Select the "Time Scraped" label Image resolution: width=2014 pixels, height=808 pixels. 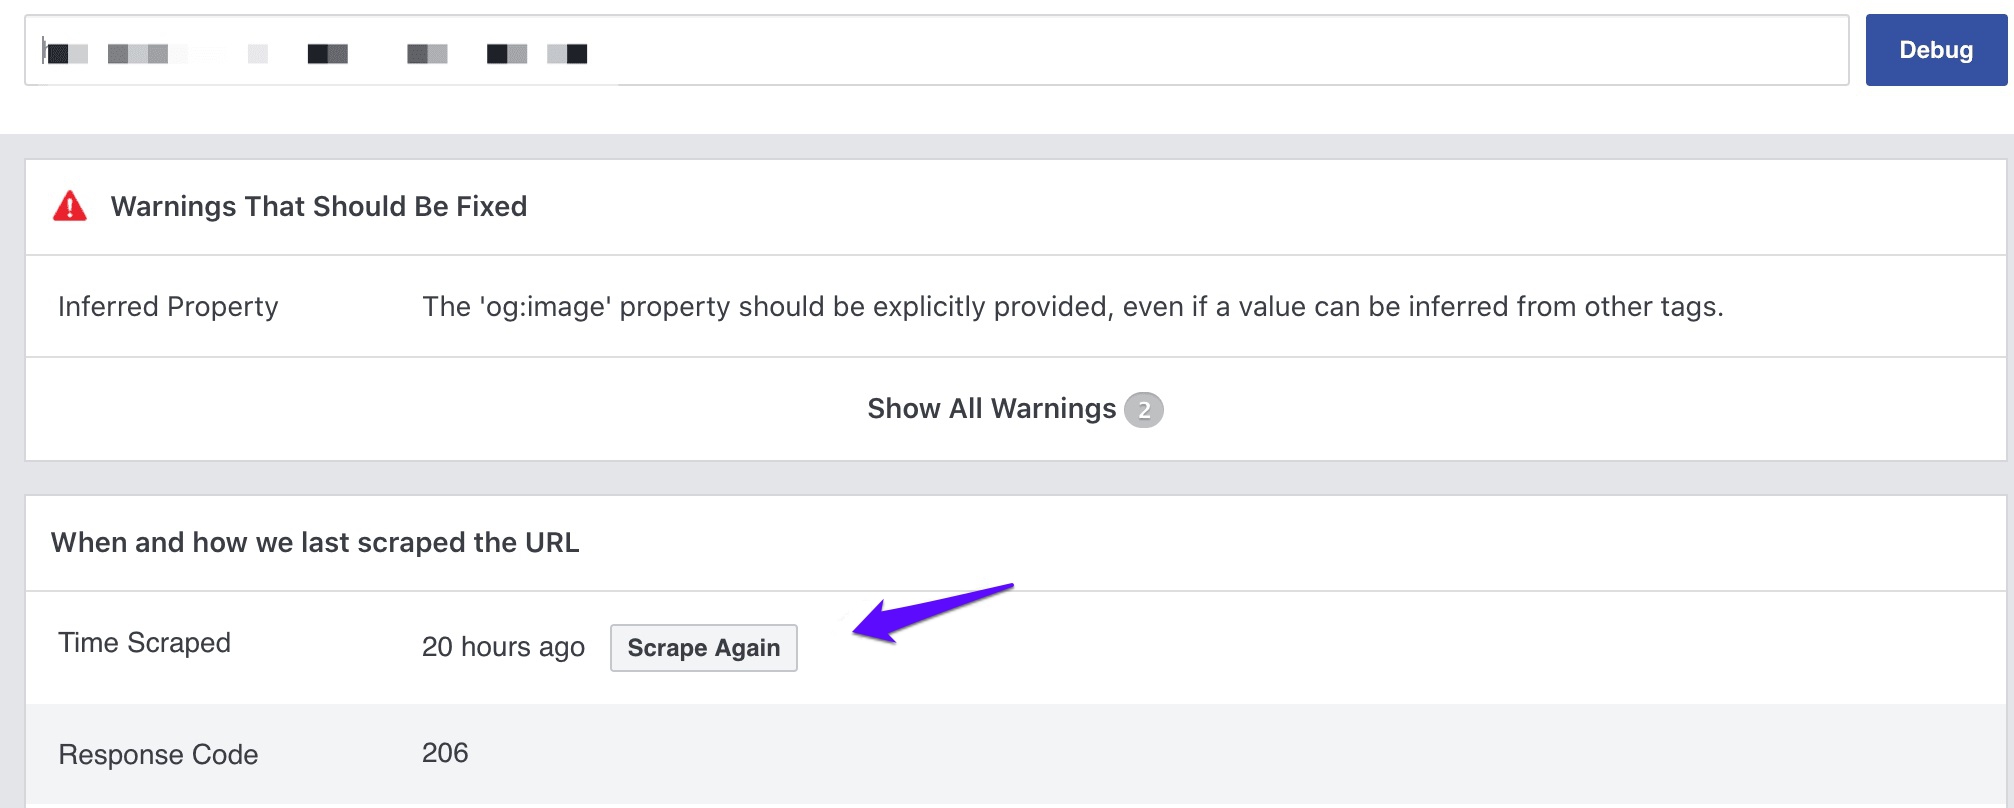coord(144,642)
